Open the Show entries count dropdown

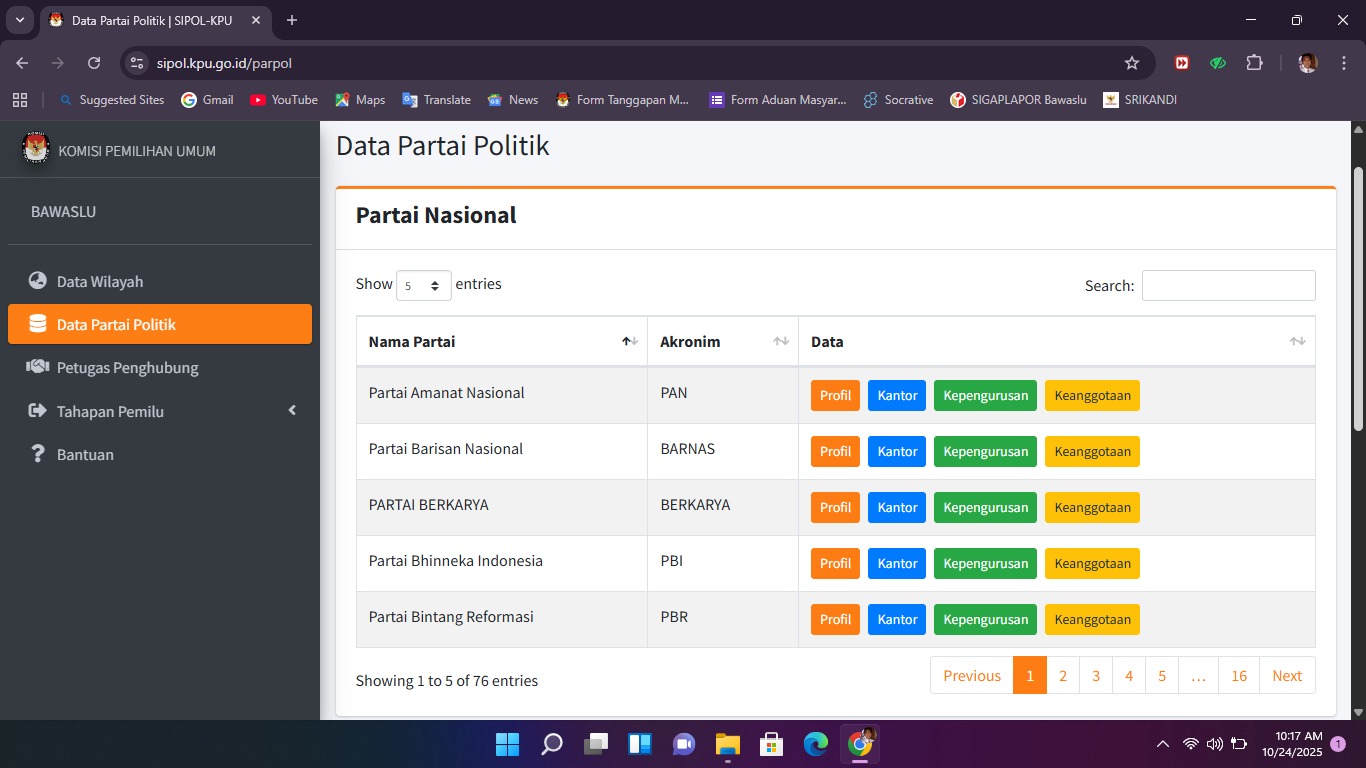(423, 285)
